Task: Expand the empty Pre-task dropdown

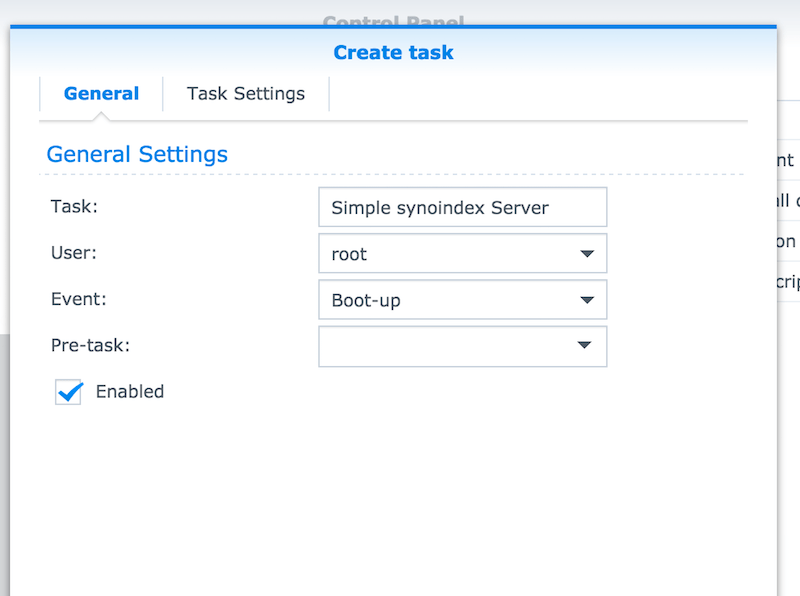Action: point(450,346)
